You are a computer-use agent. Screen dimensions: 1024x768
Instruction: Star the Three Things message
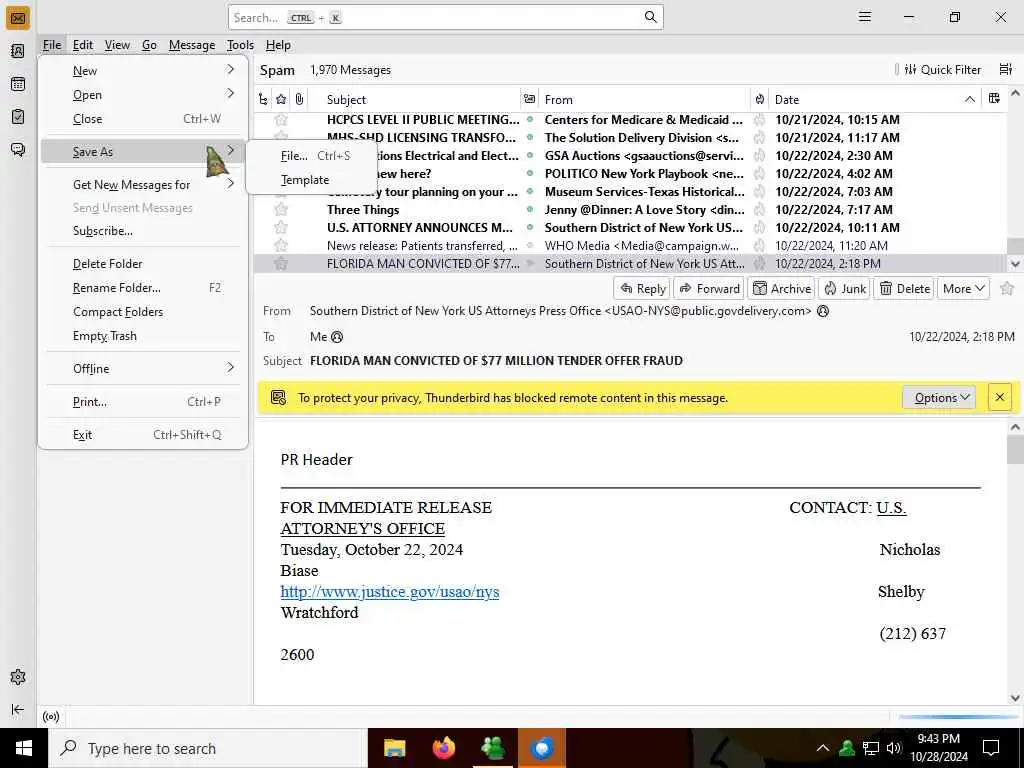click(x=281, y=210)
